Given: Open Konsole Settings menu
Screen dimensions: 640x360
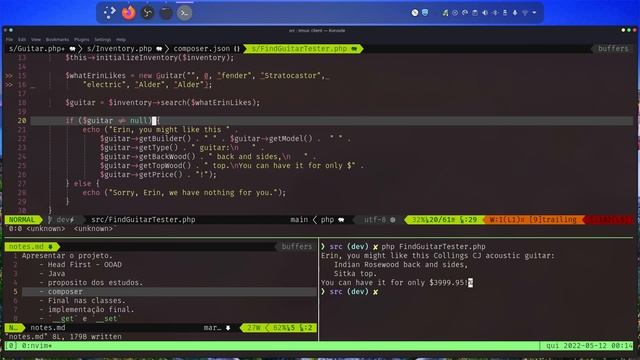Looking at the screenshot, I should tap(102, 40).
